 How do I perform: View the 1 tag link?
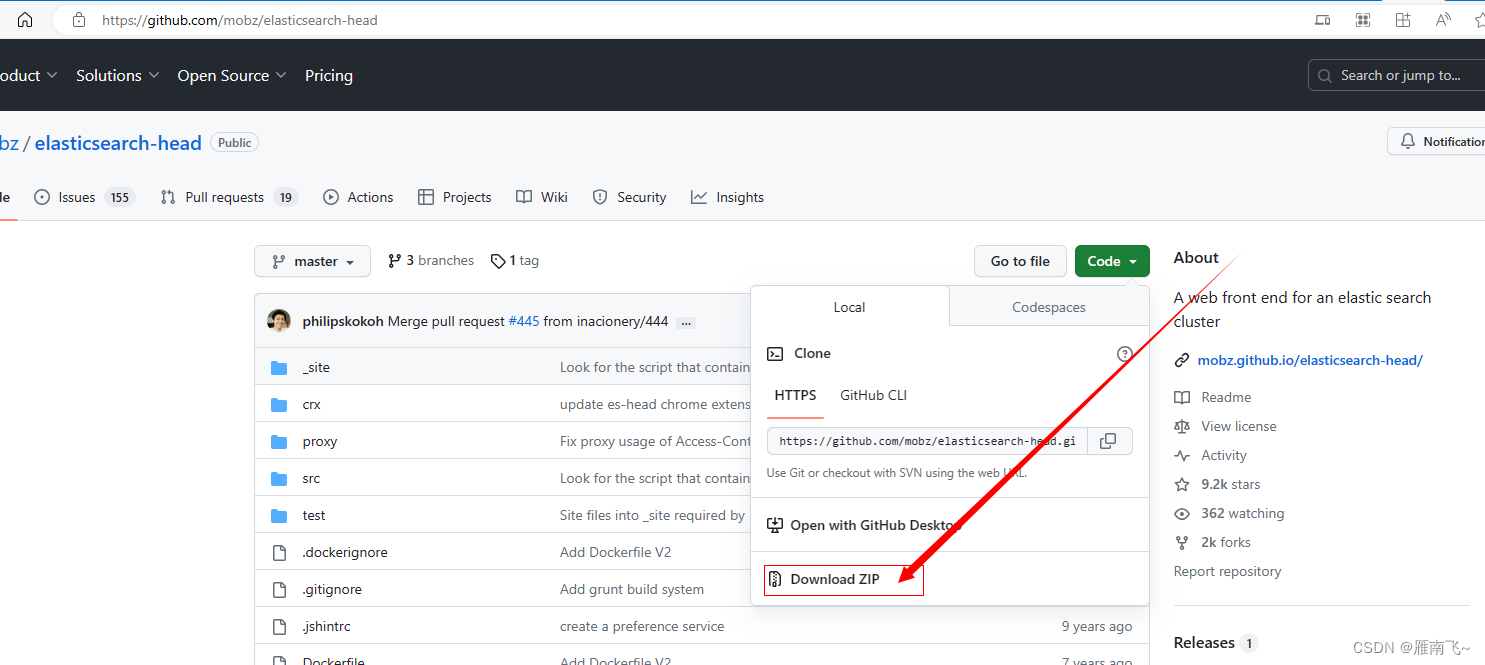point(515,260)
